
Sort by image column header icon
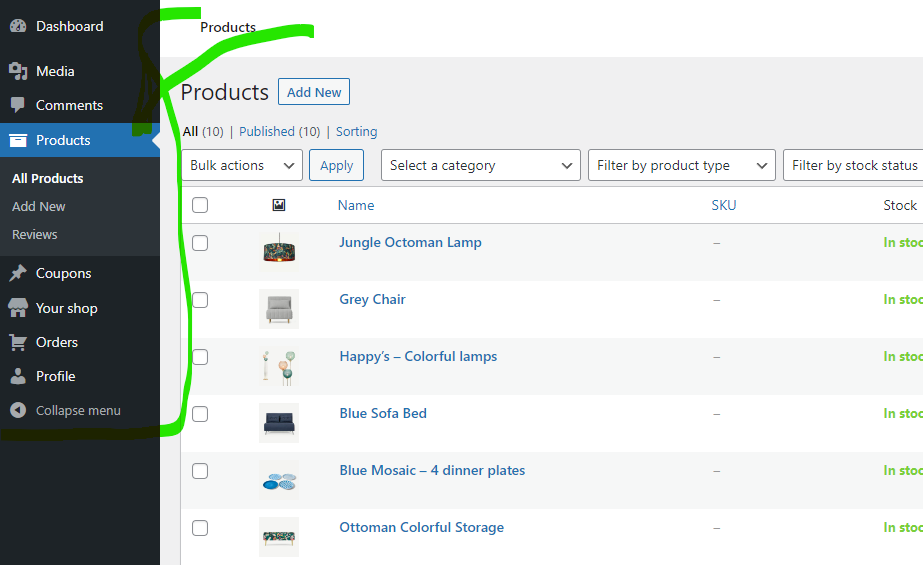279,205
